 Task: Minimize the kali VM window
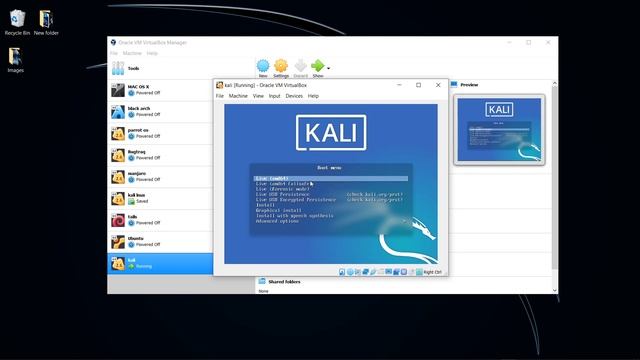[399, 85]
